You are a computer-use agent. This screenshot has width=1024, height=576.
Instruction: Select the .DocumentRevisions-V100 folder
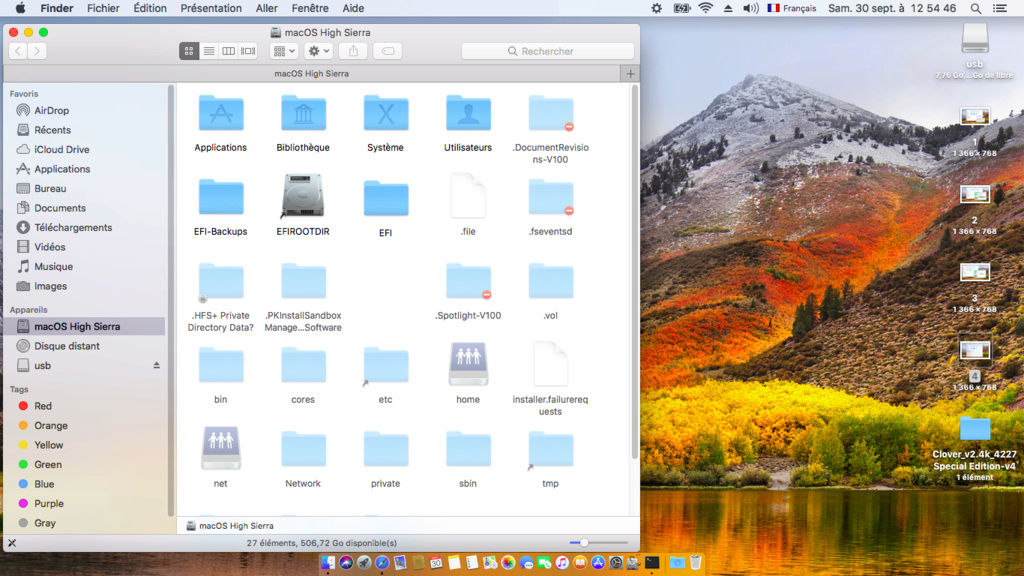point(551,114)
